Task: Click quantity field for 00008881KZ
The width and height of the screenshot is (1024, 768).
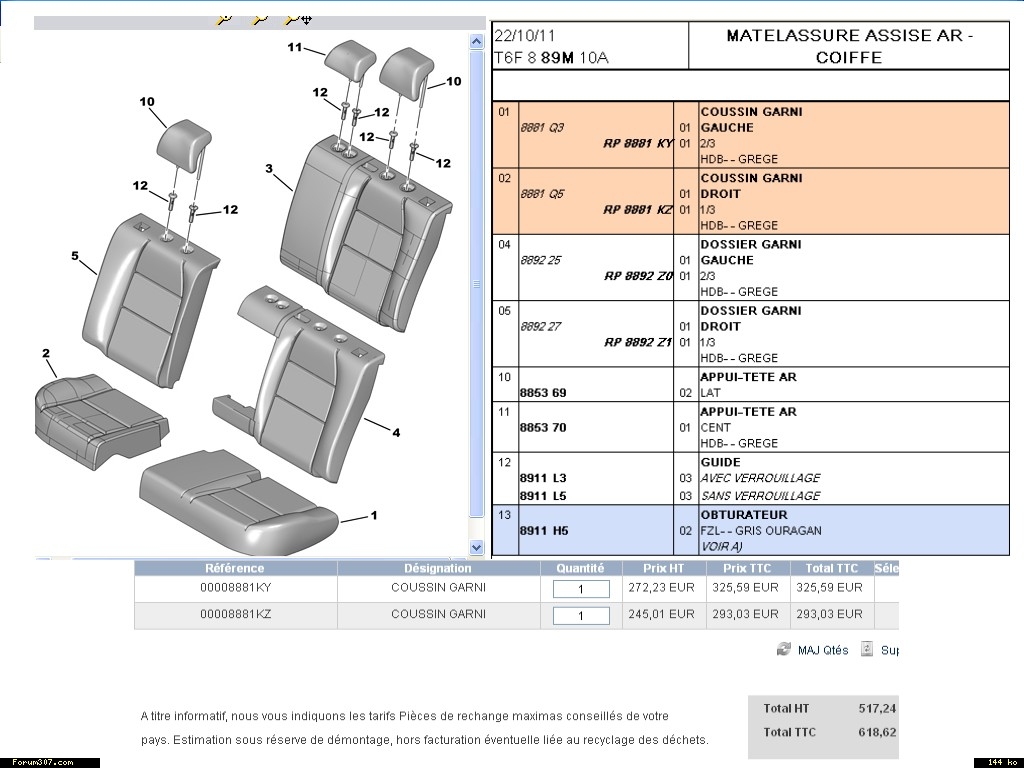Action: 580,616
